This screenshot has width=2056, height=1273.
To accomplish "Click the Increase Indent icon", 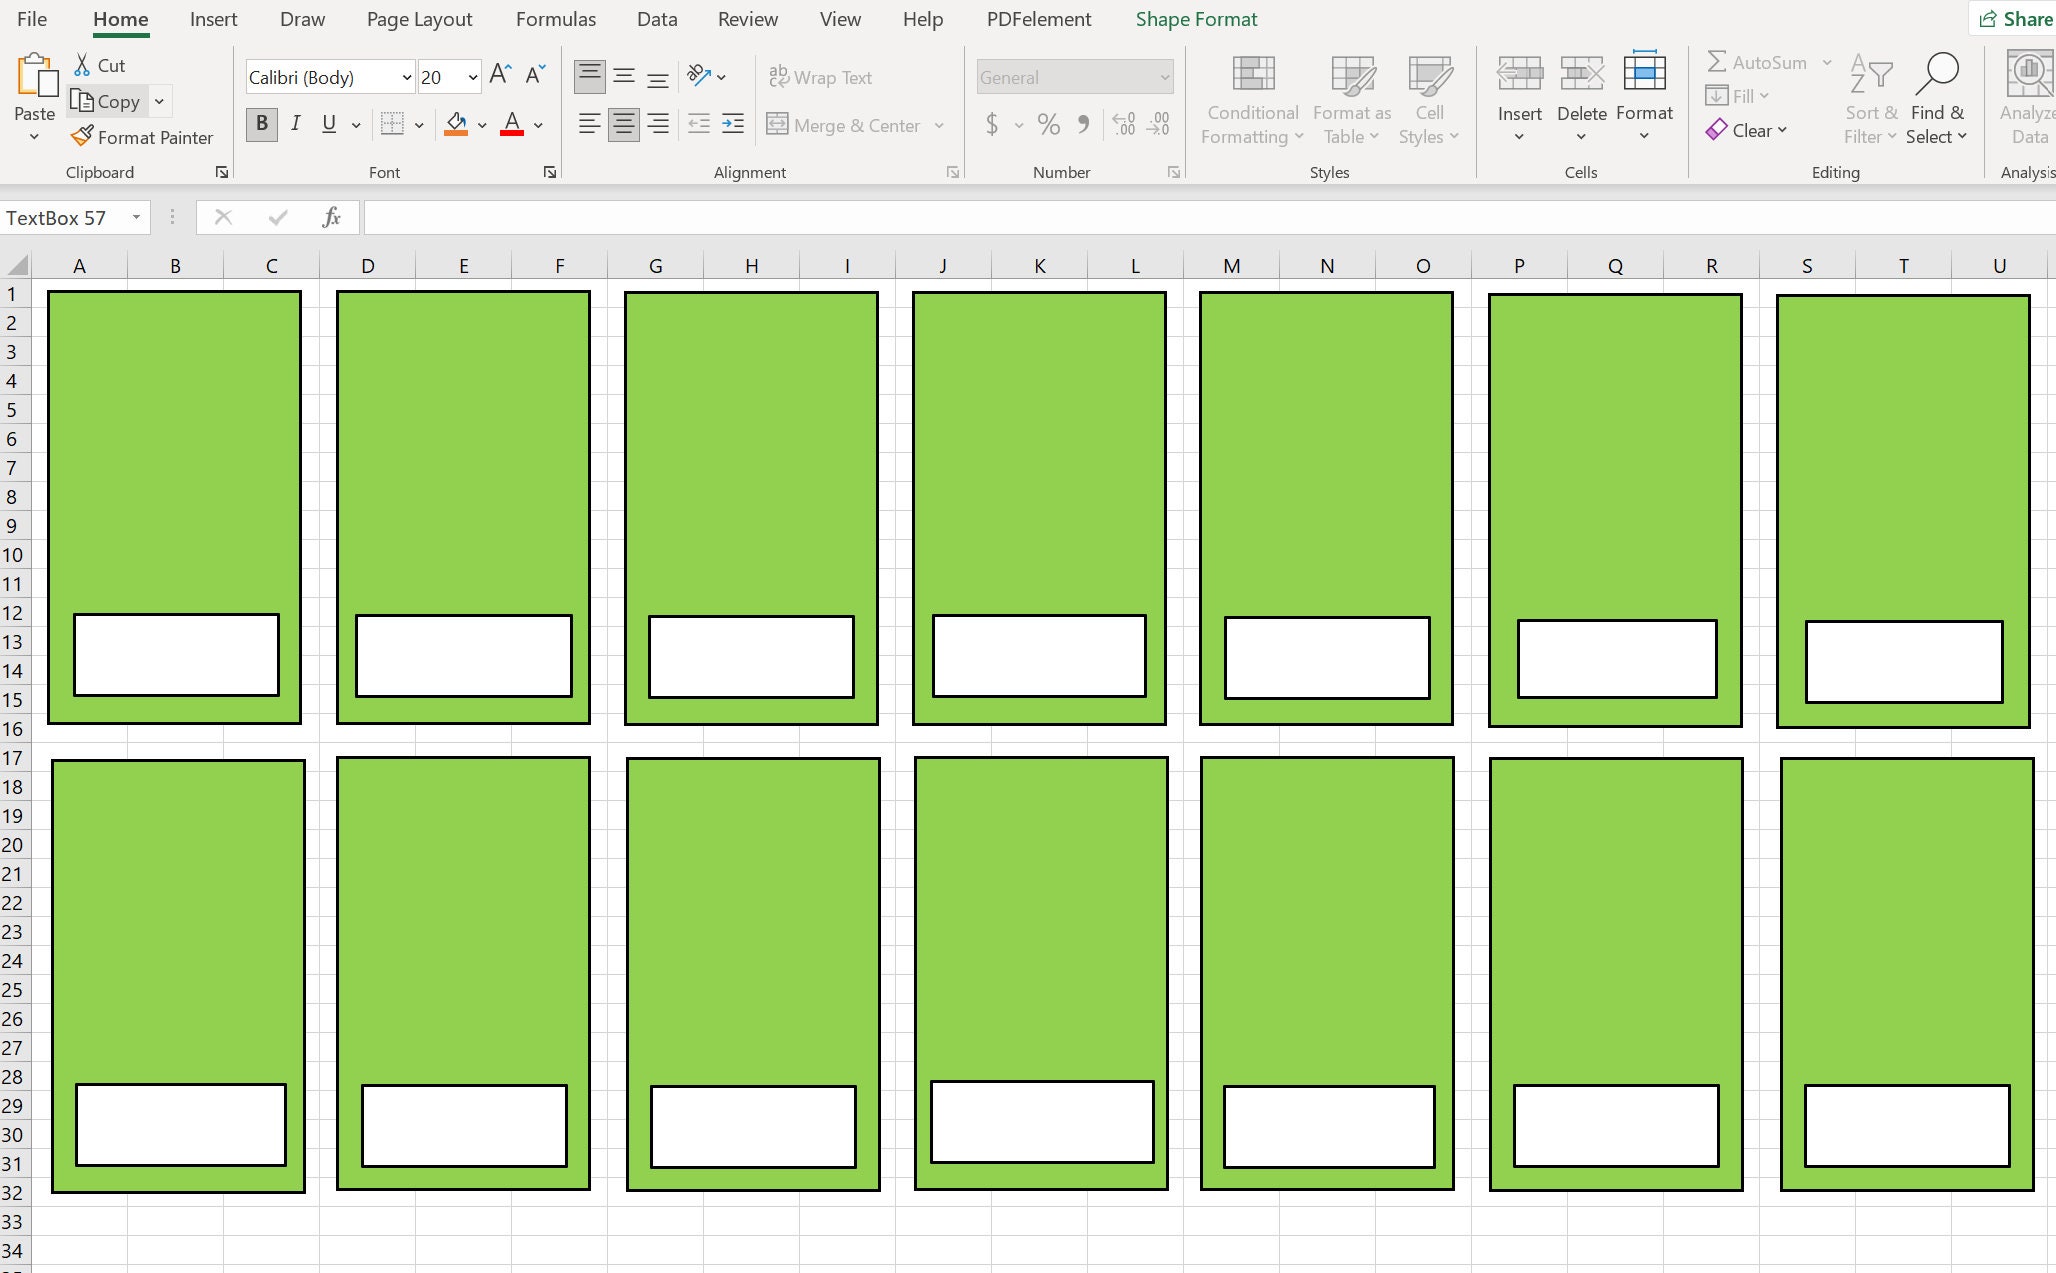I will 733,124.
